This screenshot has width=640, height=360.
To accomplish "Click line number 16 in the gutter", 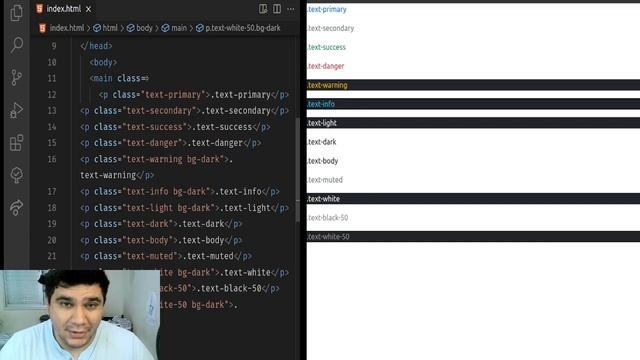I will 52,159.
